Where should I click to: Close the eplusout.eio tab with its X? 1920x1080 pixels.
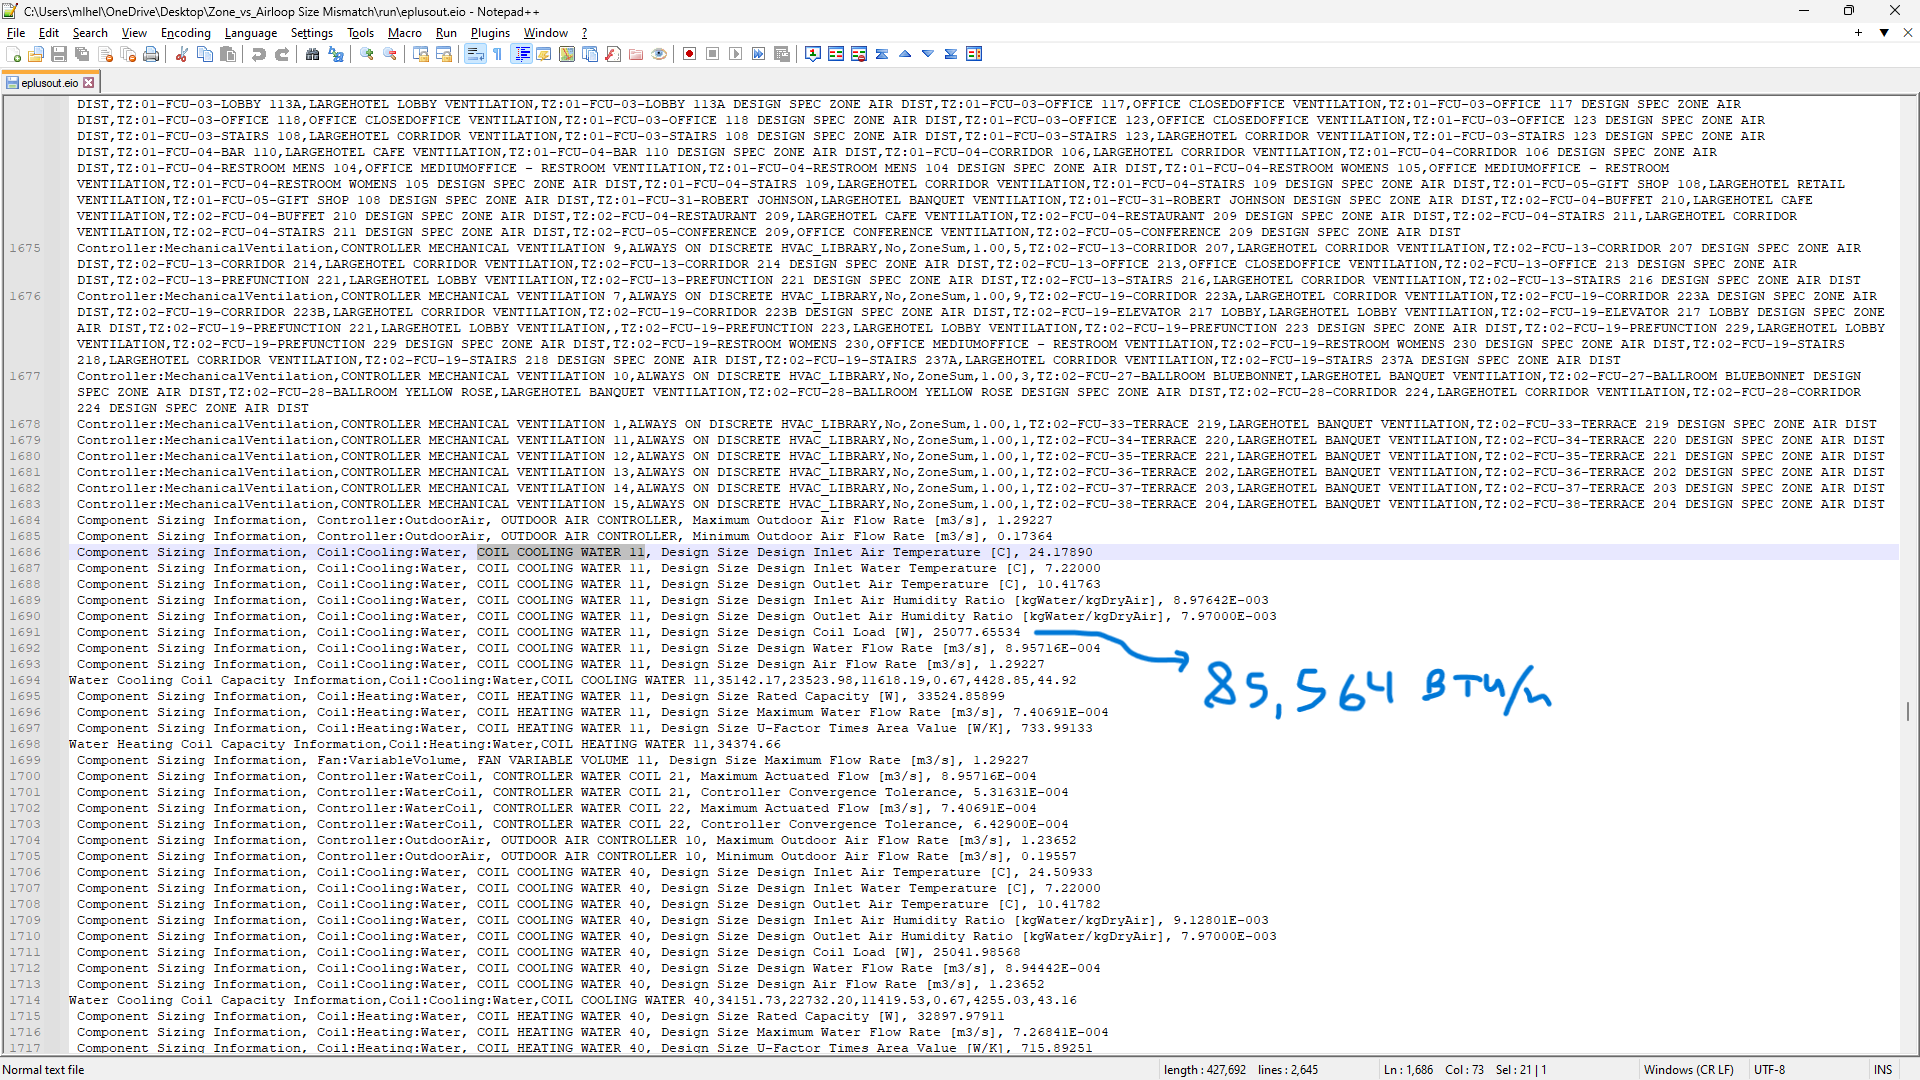click(89, 83)
